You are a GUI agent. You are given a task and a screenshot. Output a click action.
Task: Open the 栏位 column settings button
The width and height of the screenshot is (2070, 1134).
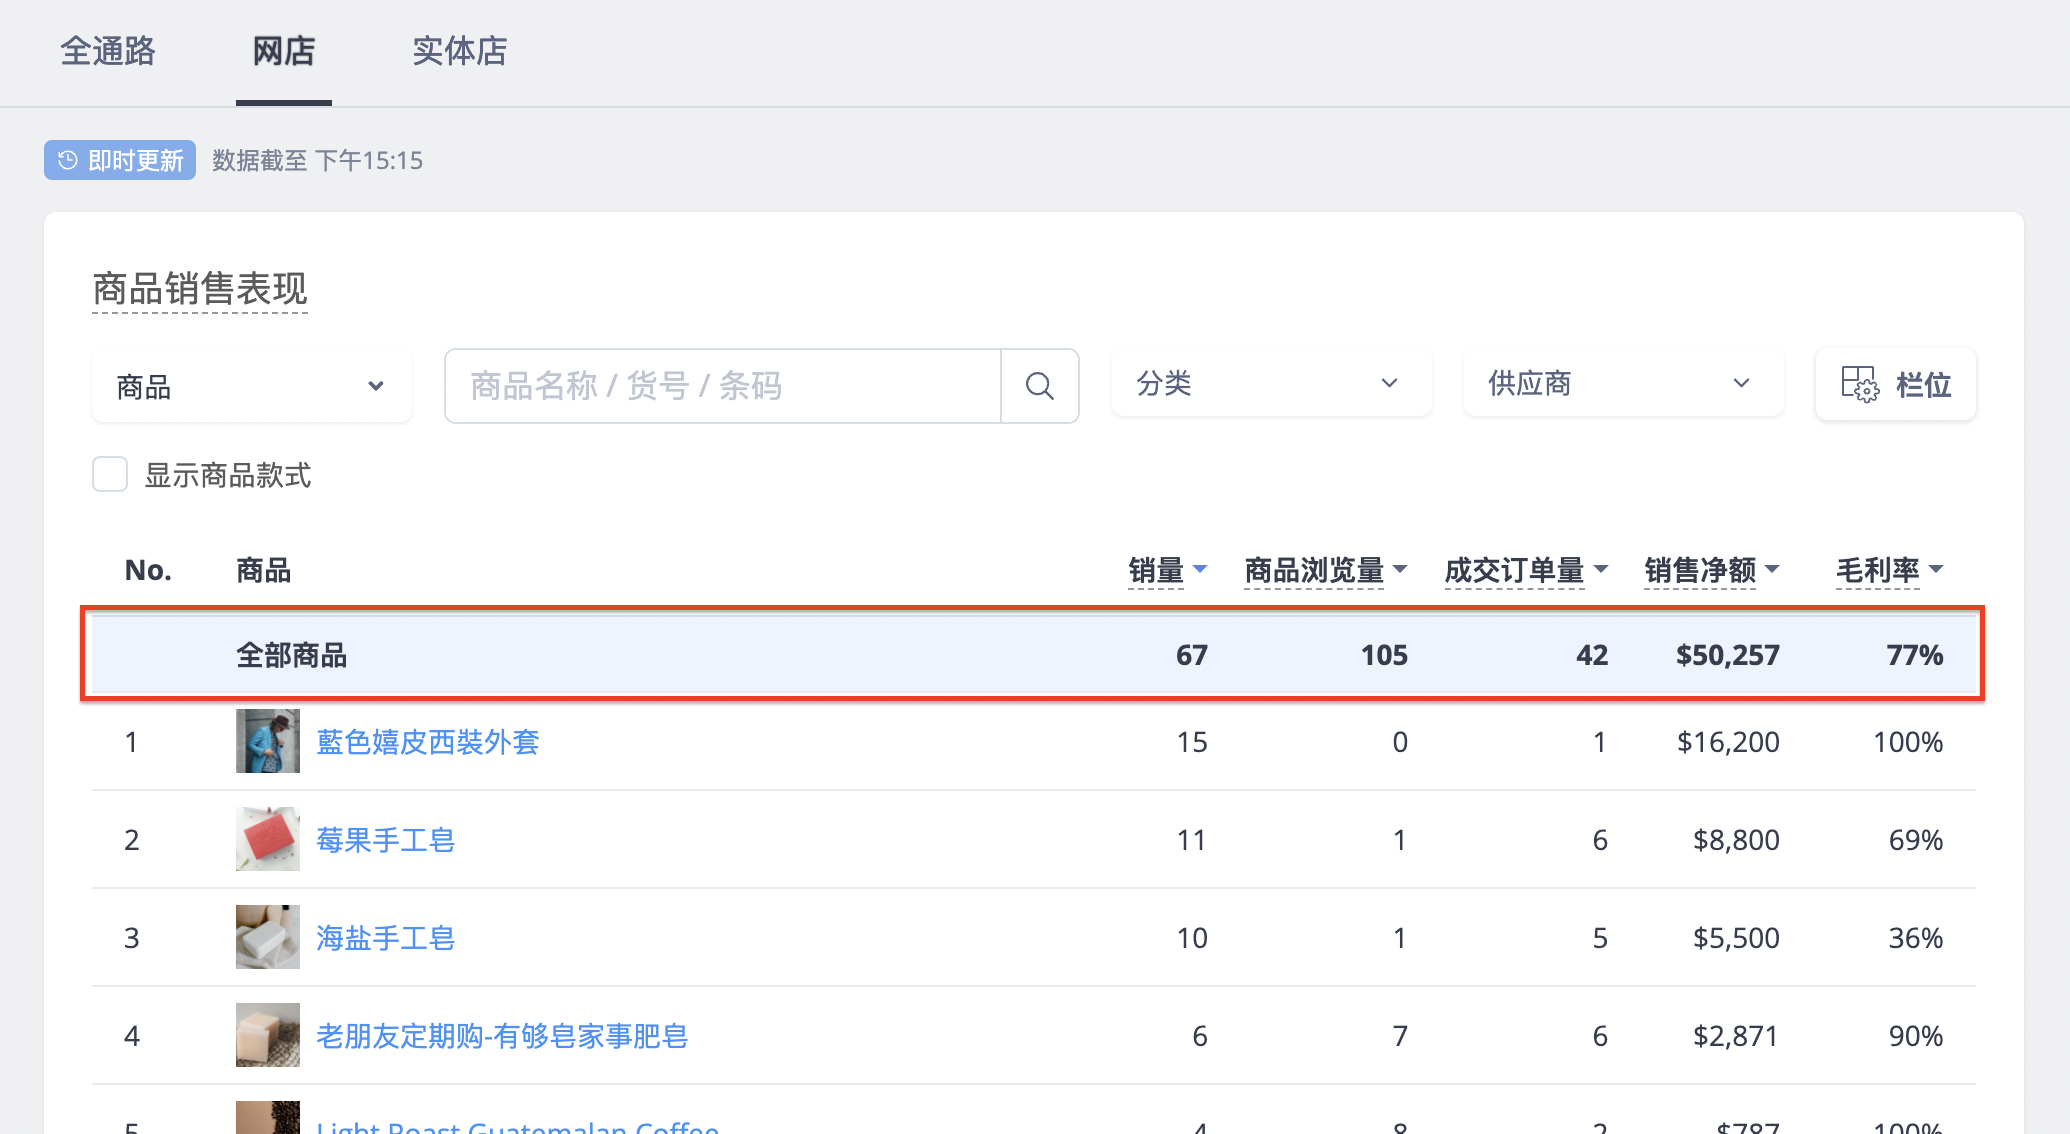click(x=1896, y=384)
